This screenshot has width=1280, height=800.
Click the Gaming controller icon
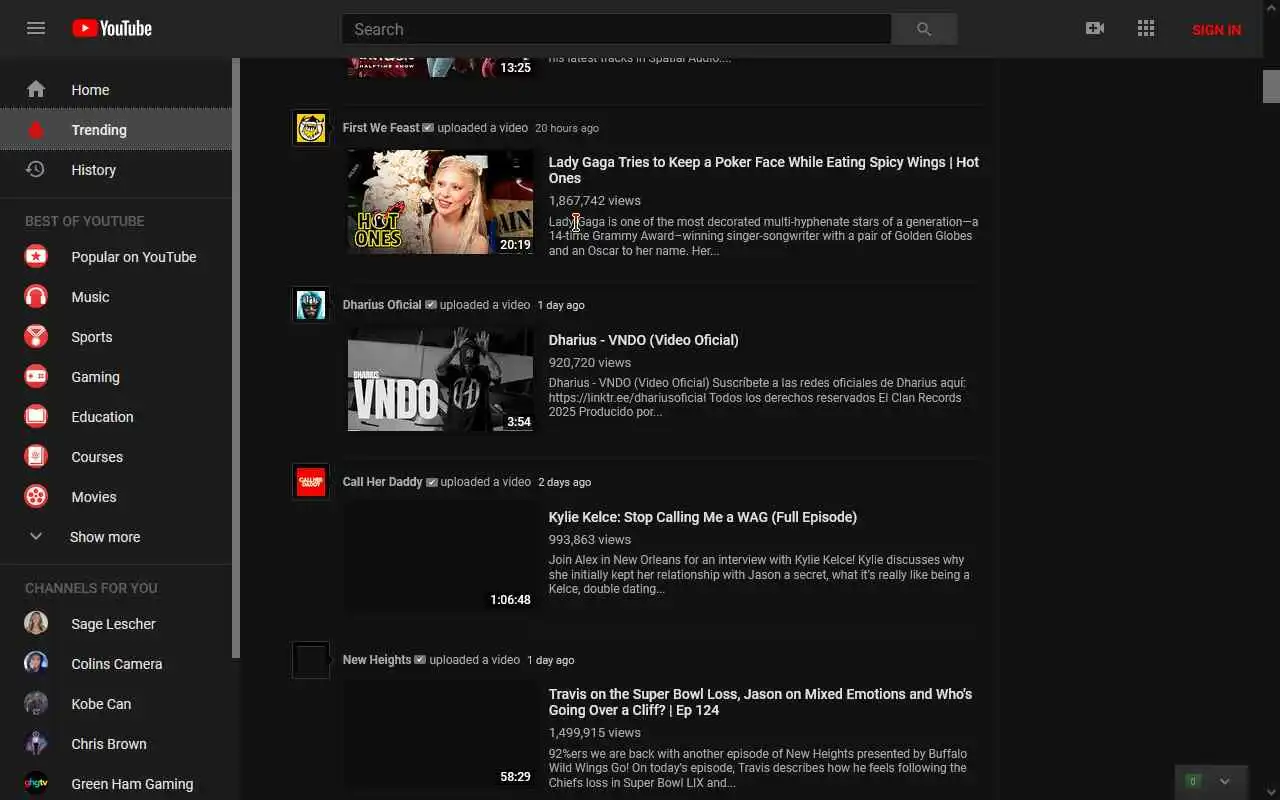pyautogui.click(x=36, y=377)
